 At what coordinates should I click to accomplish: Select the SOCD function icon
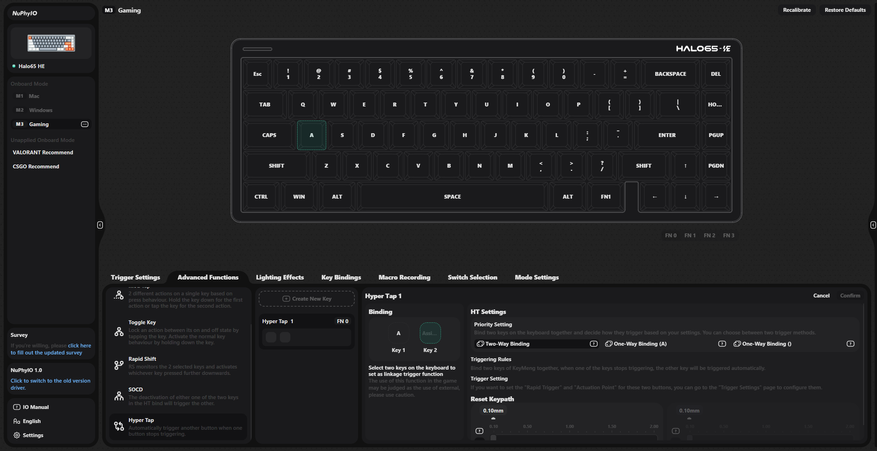click(x=119, y=396)
